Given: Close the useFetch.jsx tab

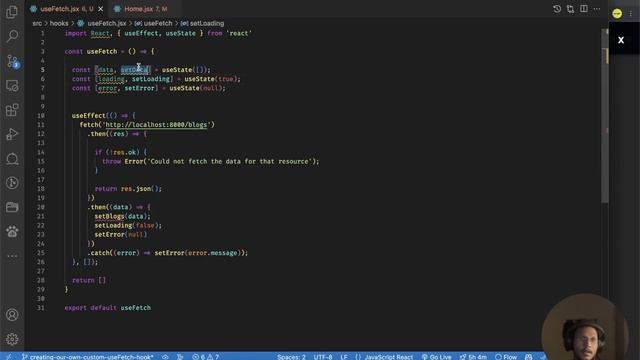Looking at the screenshot, I should tap(100, 9).
